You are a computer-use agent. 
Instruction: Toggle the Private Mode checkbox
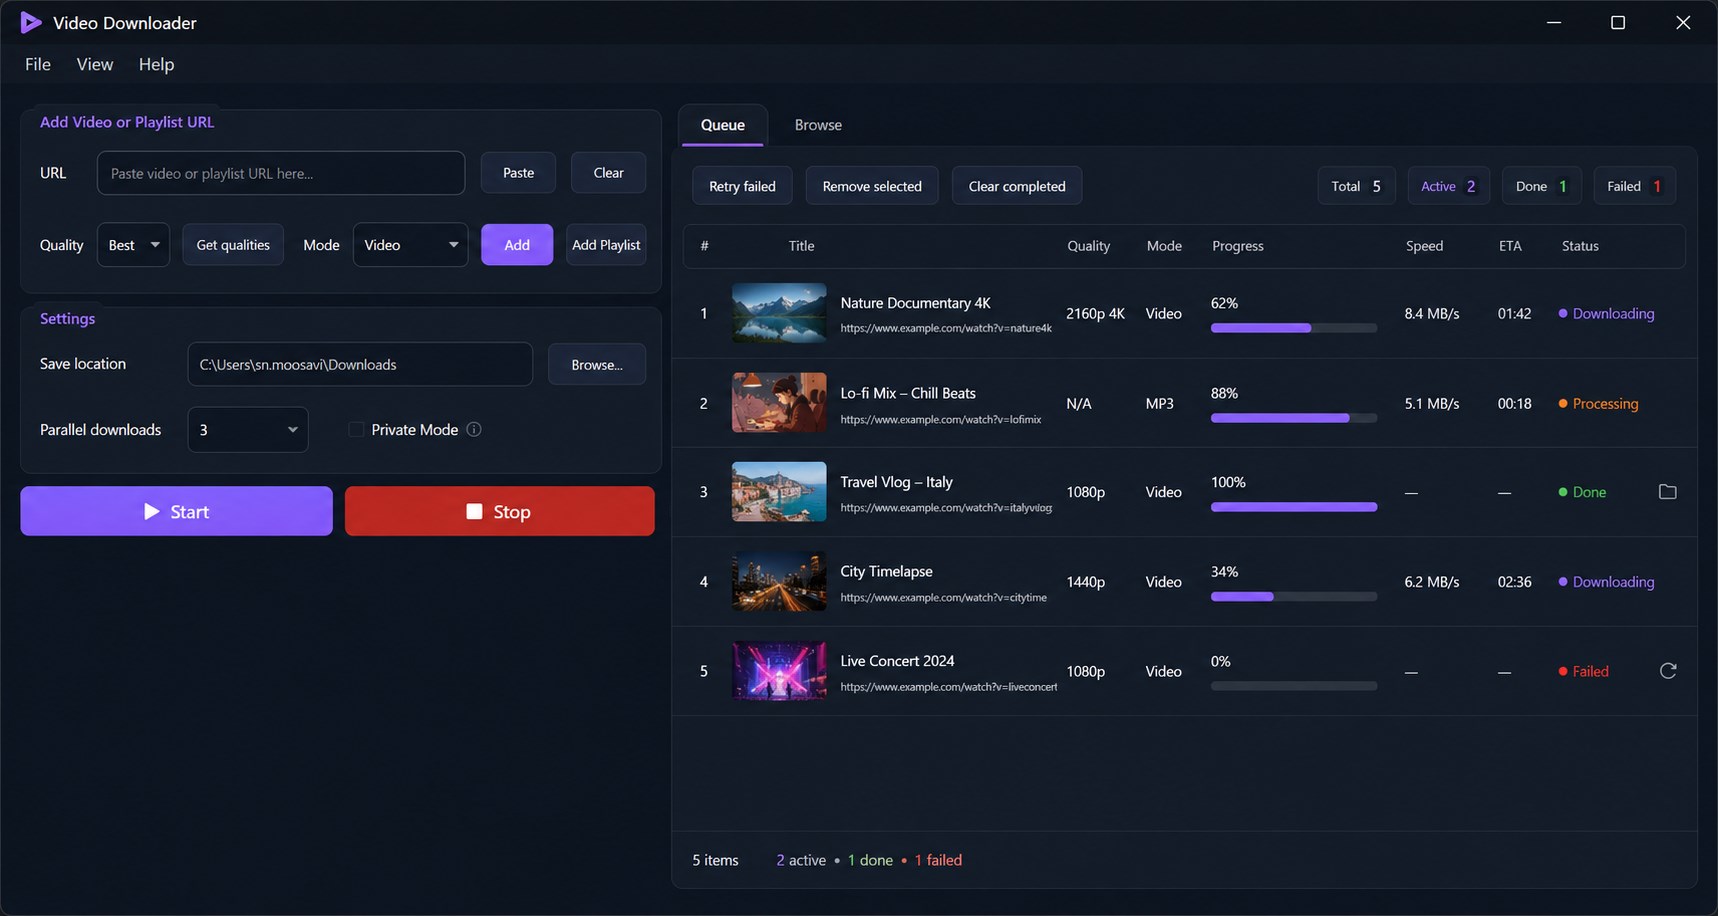point(356,429)
